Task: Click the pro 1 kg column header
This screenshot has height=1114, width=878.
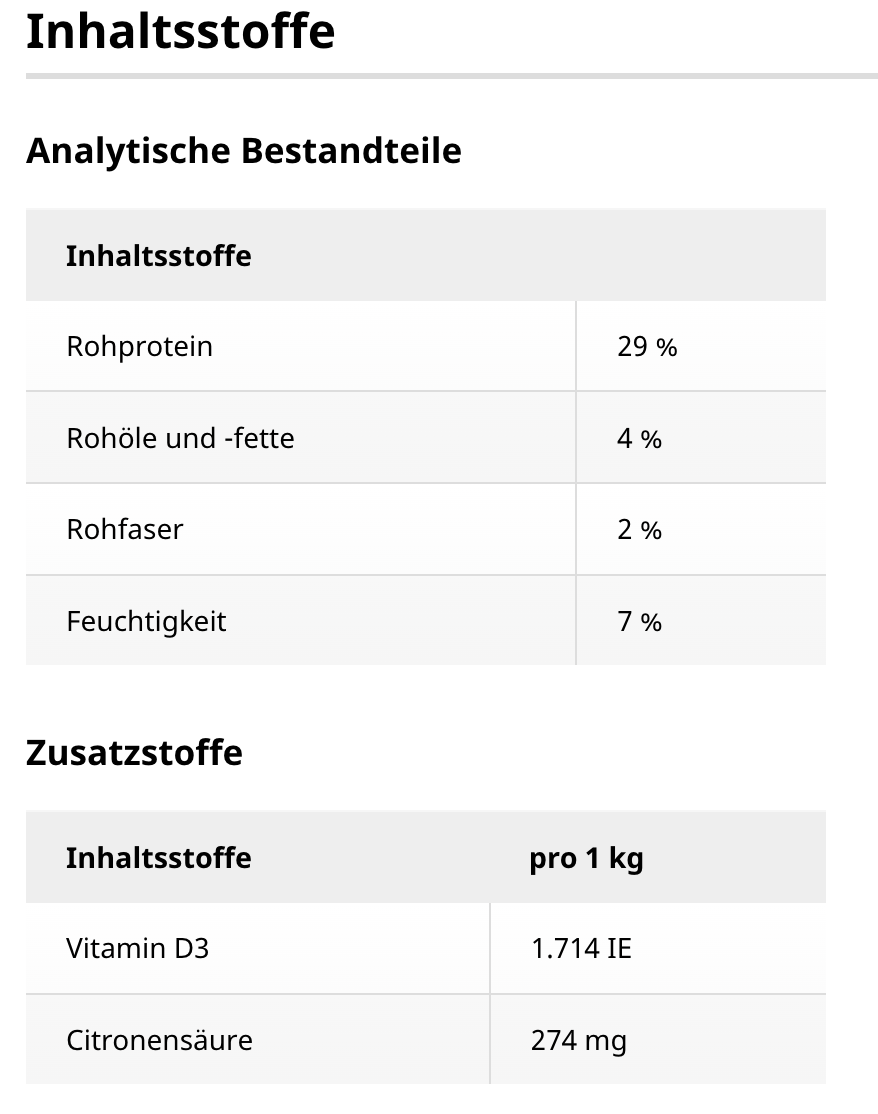Action: [x=586, y=858]
